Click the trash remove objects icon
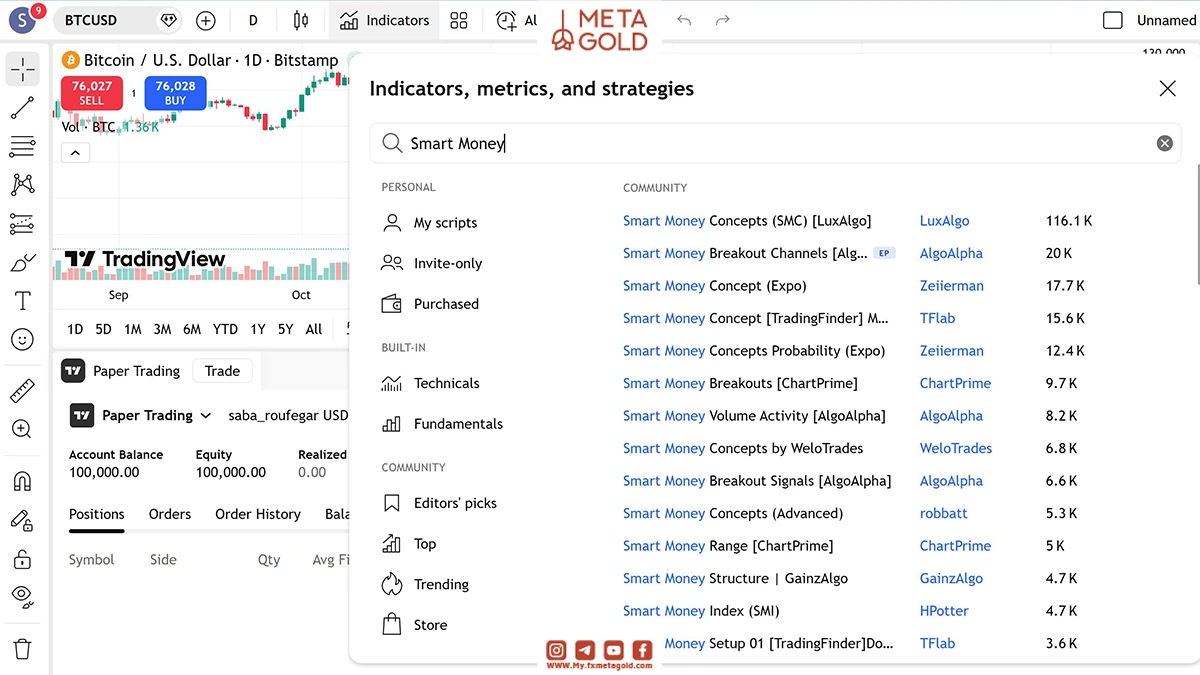The image size is (1200, 675). pyautogui.click(x=22, y=650)
